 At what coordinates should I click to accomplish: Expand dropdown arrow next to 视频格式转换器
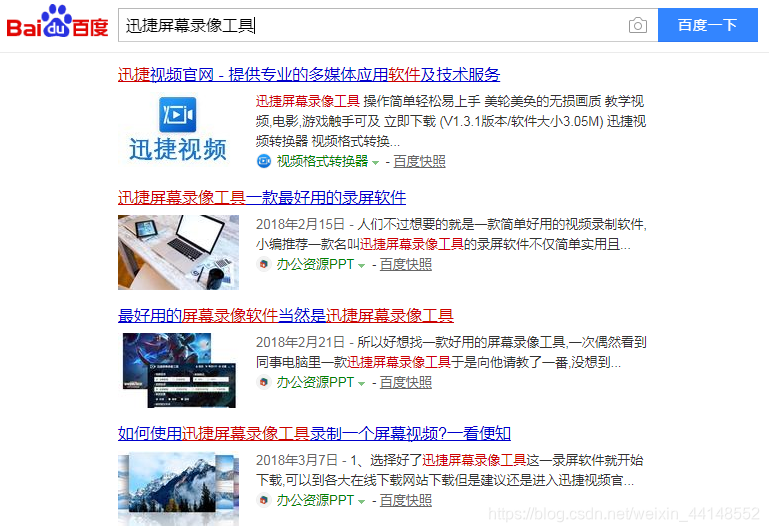pyautogui.click(x=375, y=162)
